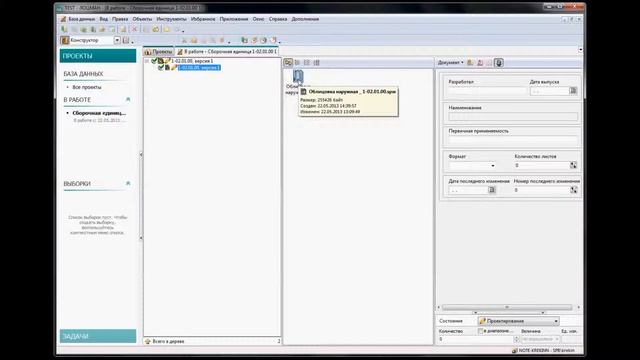Click the Разработал input field

[x=488, y=91]
